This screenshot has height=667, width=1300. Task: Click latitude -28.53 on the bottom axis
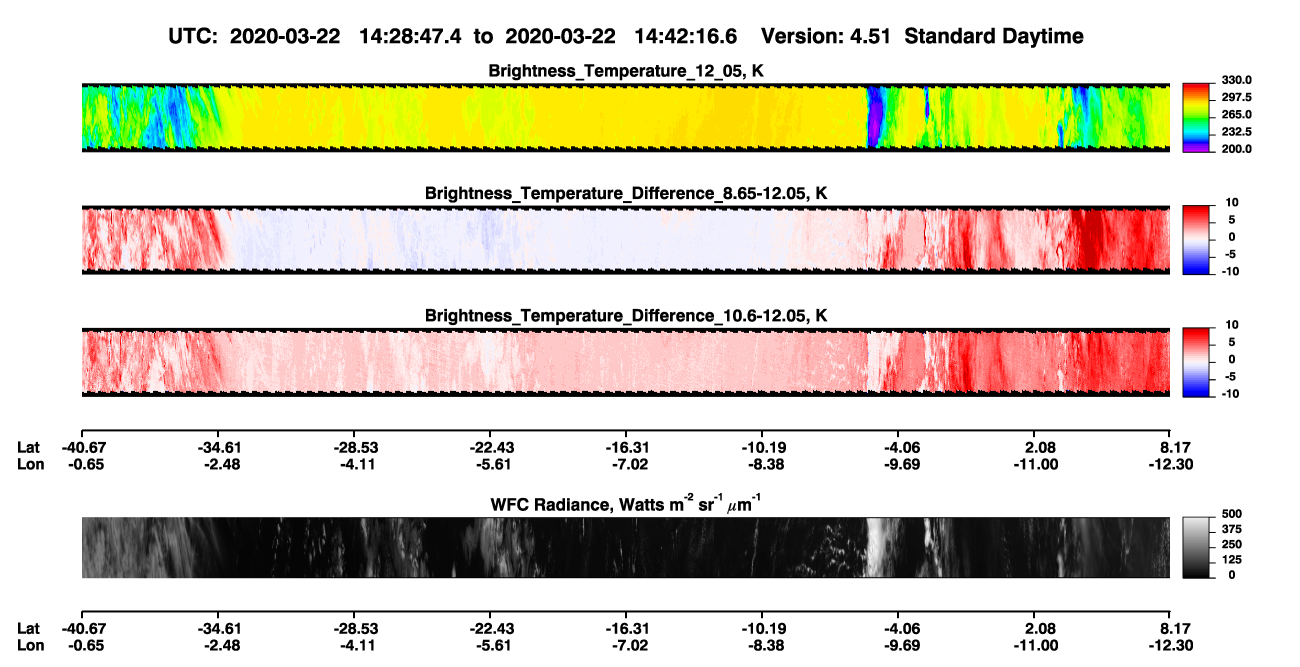(355, 629)
